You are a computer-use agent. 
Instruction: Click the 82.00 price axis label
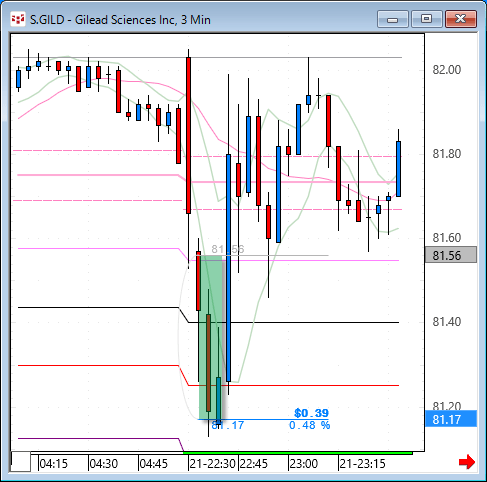tap(447, 70)
